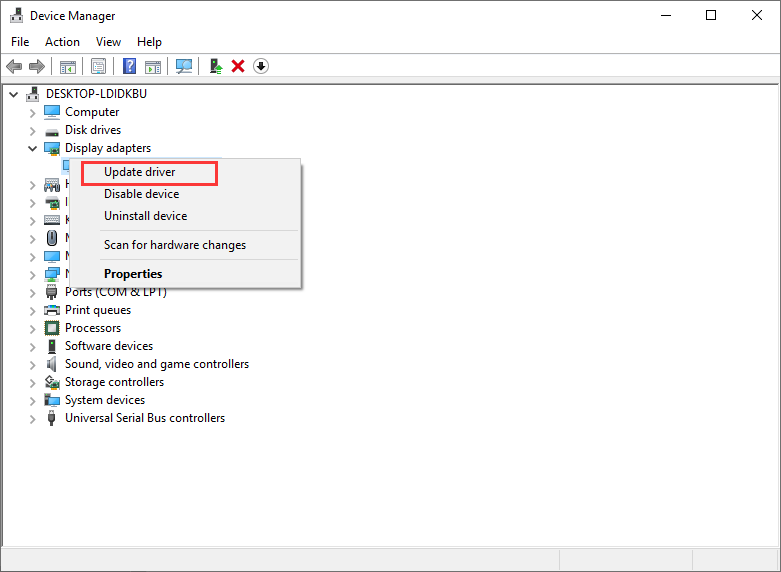Select the Processors tree item
The height and width of the screenshot is (572, 781).
point(93,328)
